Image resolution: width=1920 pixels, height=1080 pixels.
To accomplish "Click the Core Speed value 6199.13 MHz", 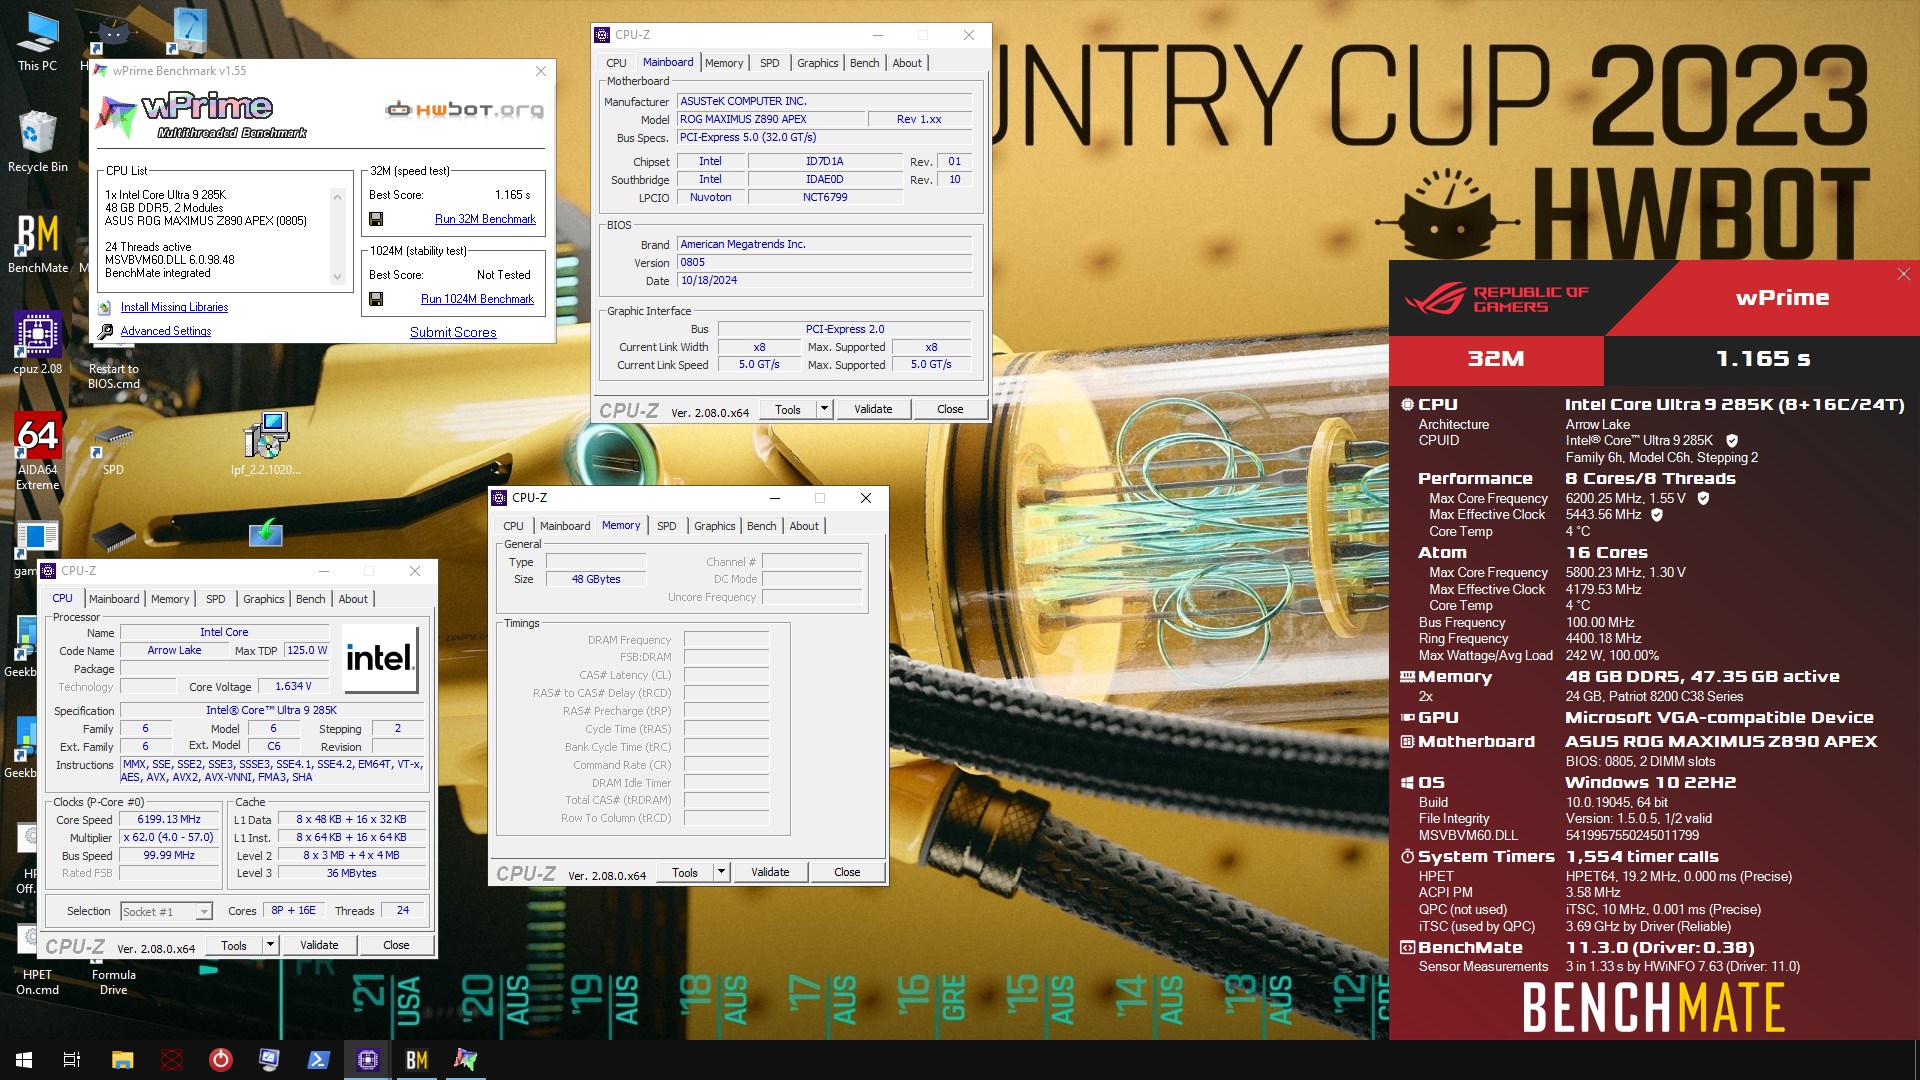I will click(x=169, y=819).
